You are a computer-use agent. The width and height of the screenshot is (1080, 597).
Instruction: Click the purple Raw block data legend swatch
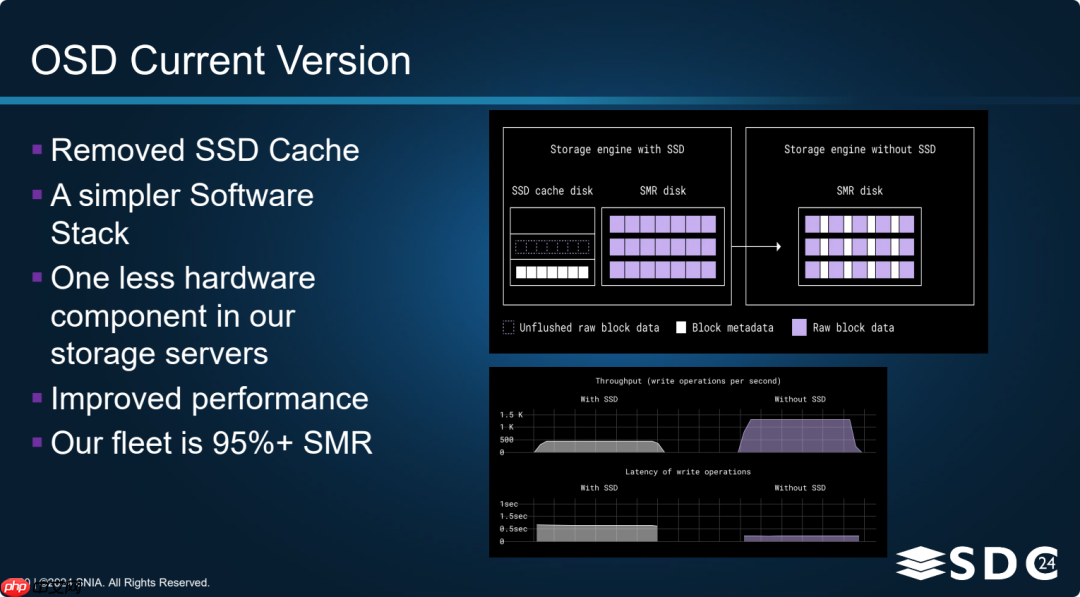click(x=799, y=327)
